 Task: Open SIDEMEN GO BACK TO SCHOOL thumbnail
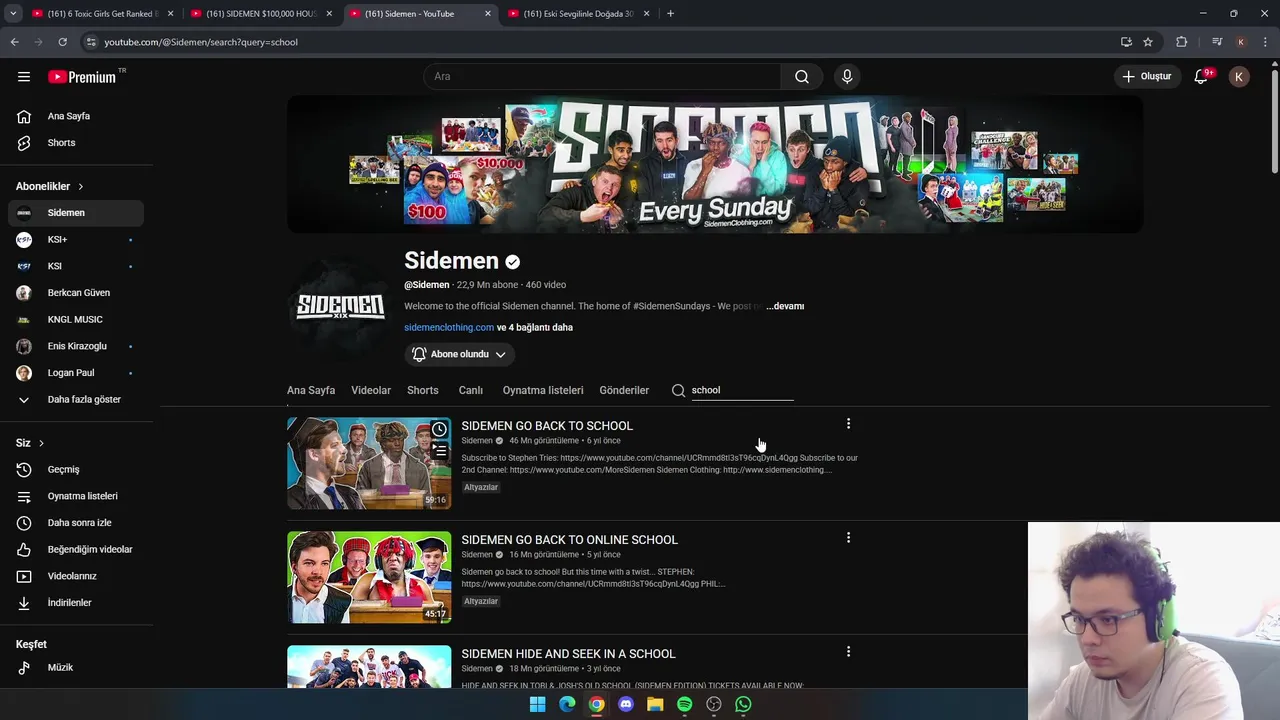(369, 463)
